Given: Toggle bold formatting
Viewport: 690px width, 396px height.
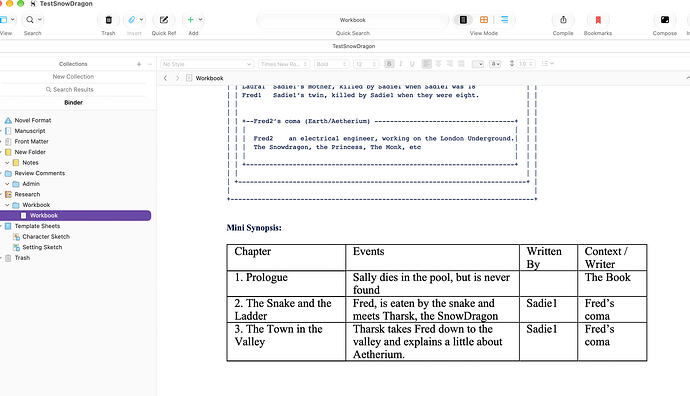Looking at the screenshot, I should click(x=389, y=64).
